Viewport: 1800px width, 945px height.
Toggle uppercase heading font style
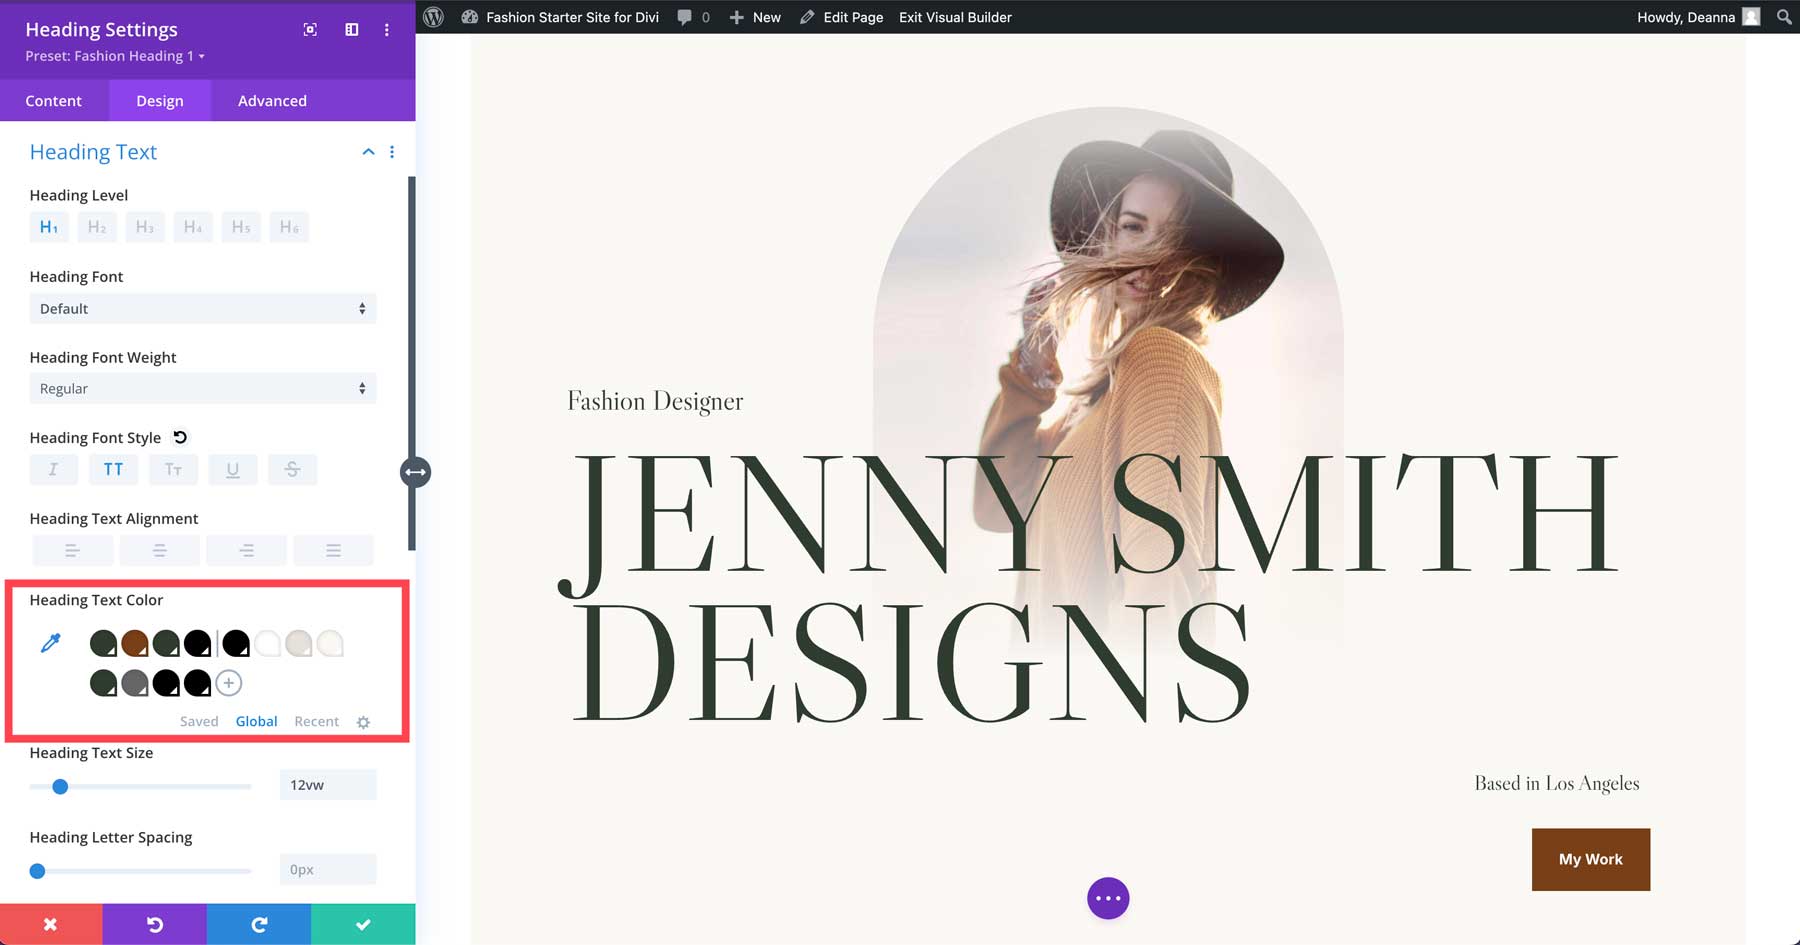pyautogui.click(x=113, y=469)
